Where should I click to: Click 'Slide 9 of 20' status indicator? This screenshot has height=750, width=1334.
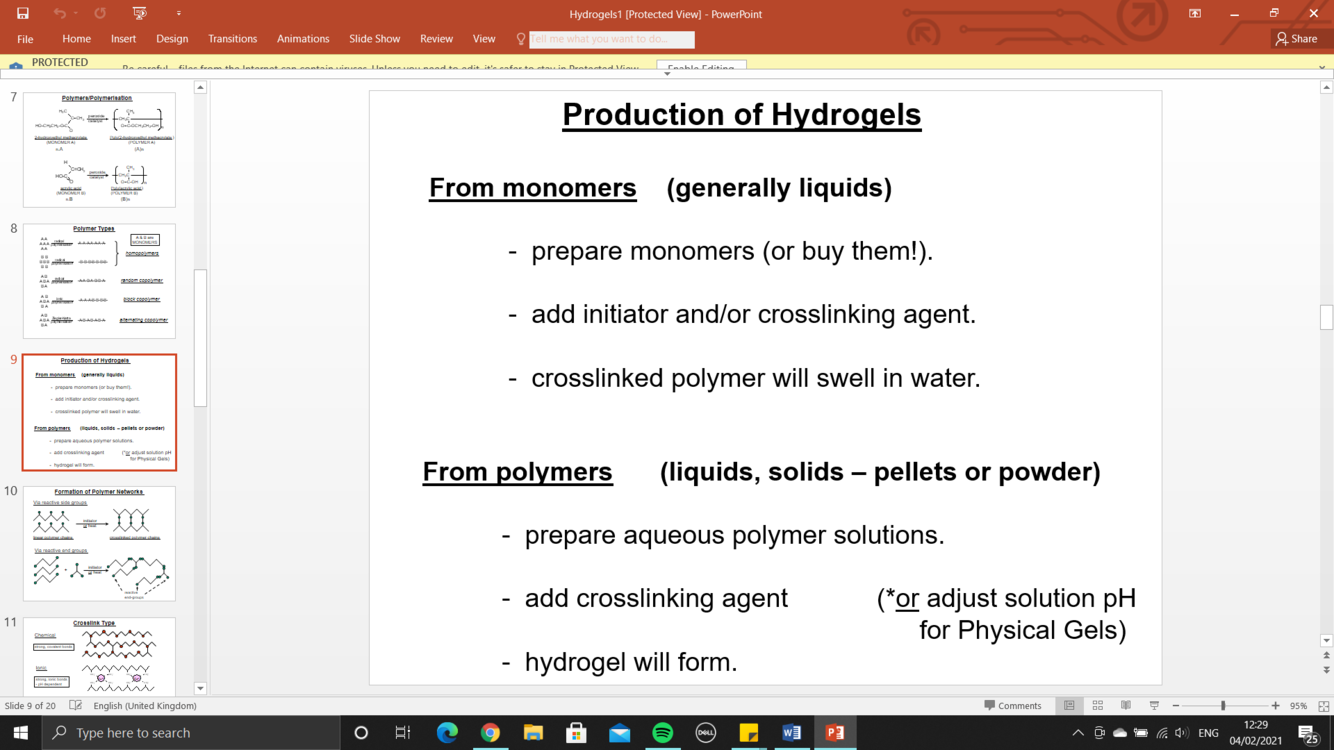pos(30,706)
